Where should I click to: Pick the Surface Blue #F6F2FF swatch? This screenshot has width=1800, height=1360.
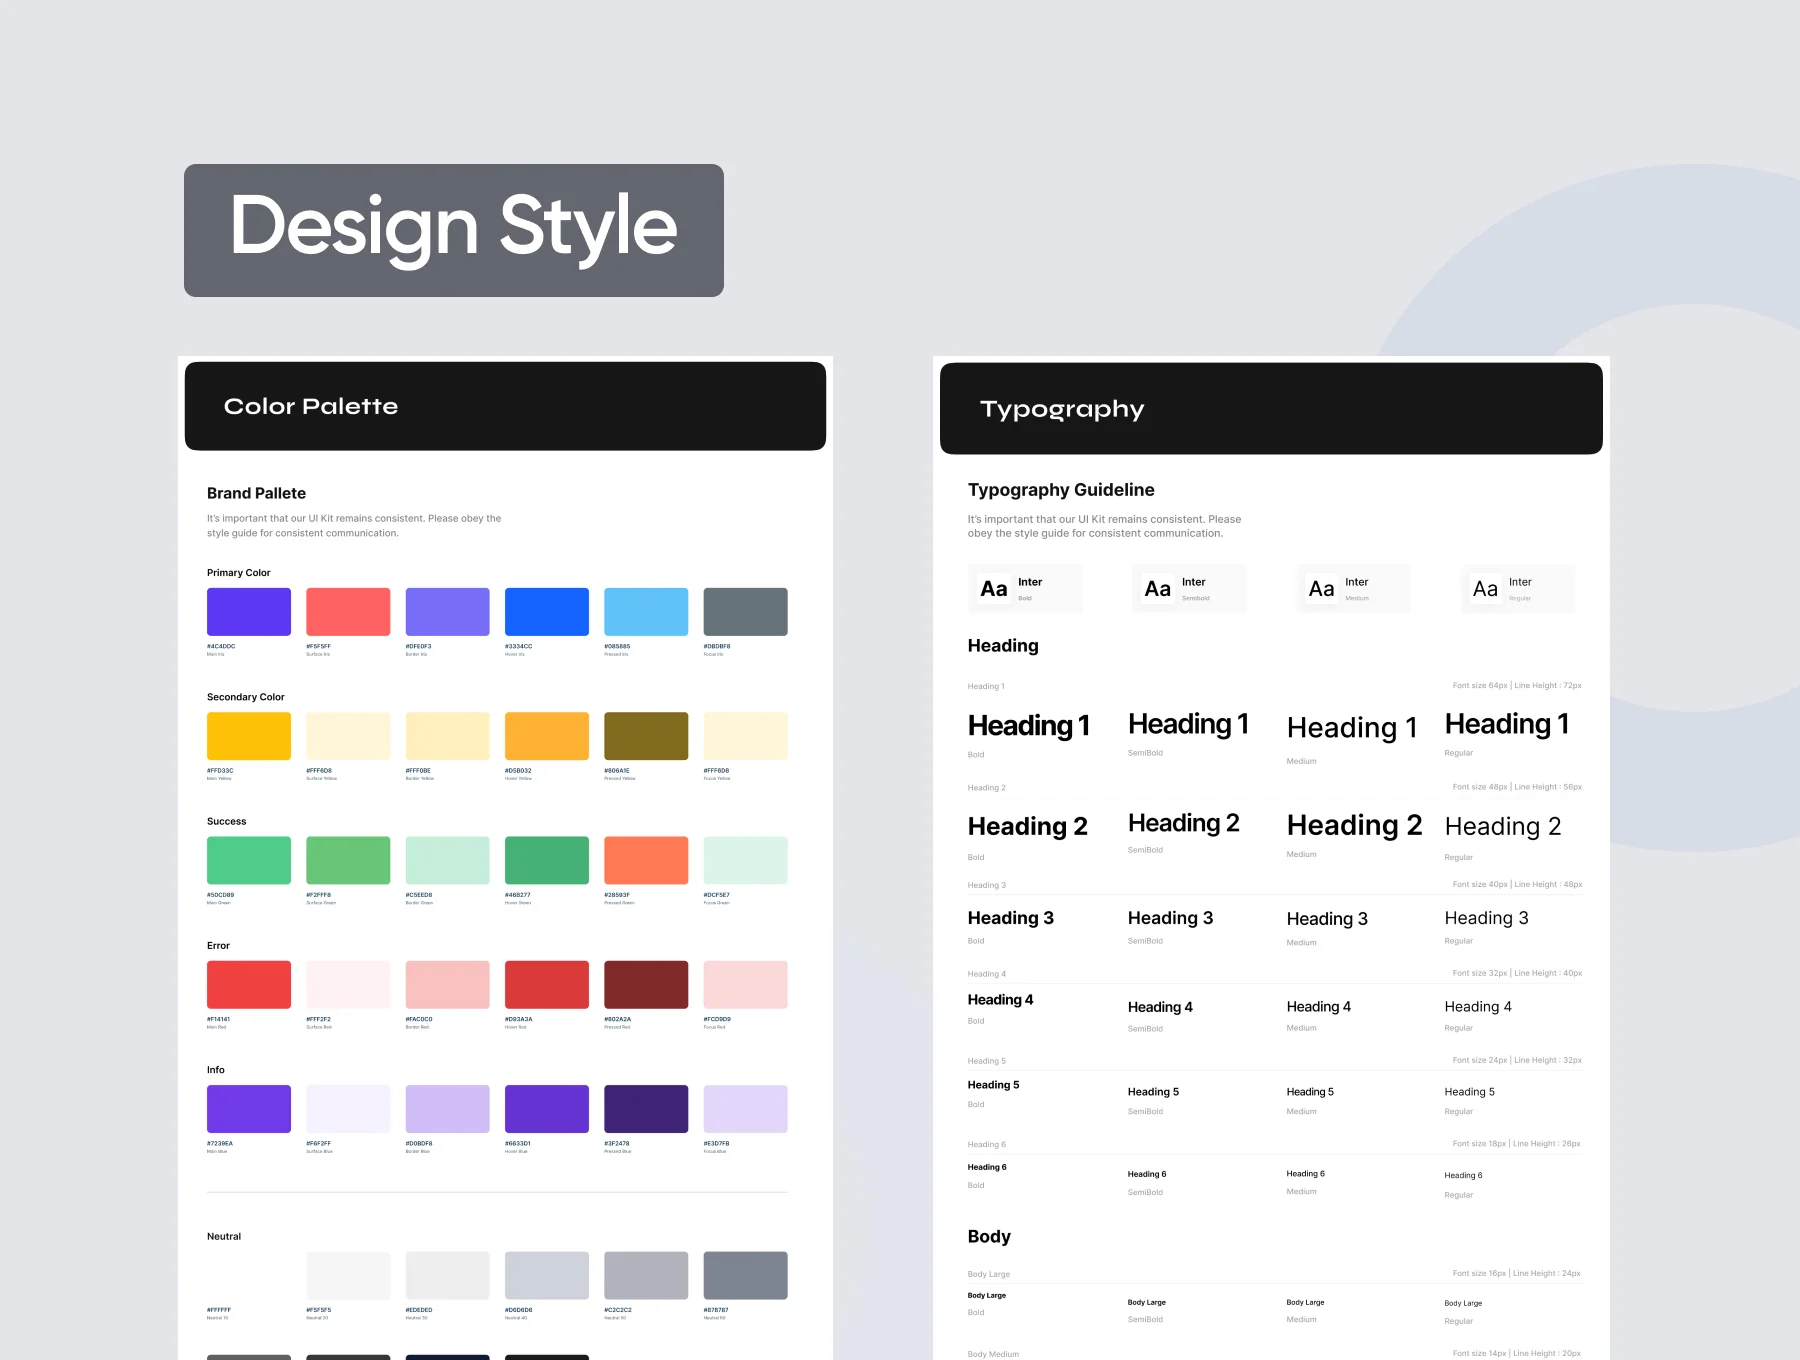(348, 1109)
